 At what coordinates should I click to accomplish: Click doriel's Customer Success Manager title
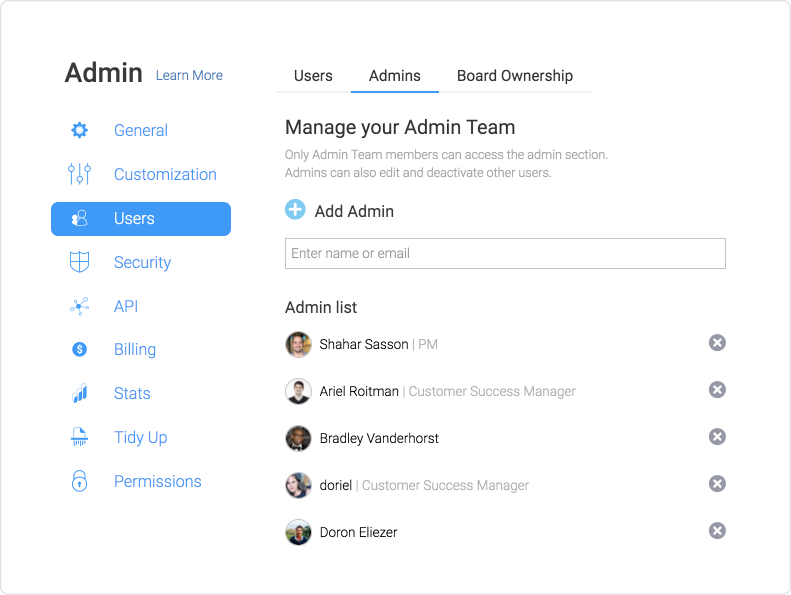click(x=445, y=485)
